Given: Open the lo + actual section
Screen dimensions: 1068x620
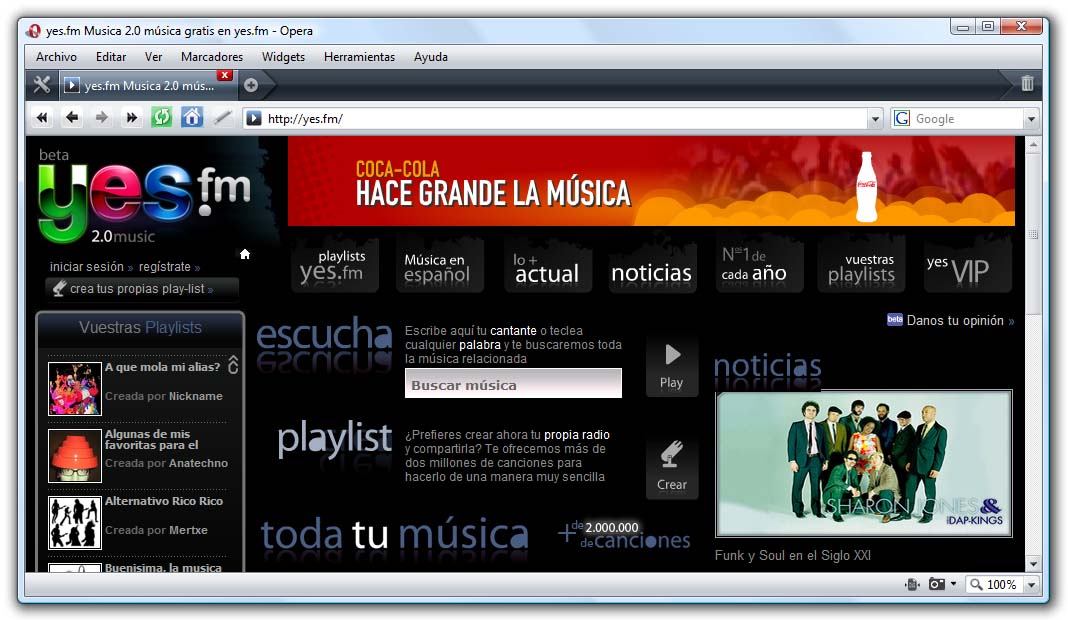Looking at the screenshot, I should pos(547,266).
